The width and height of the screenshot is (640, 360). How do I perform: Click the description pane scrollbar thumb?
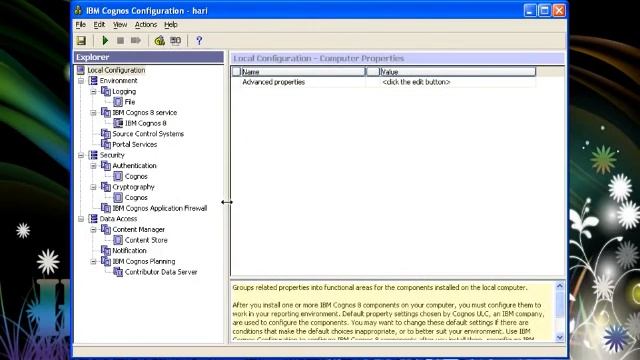click(560, 305)
